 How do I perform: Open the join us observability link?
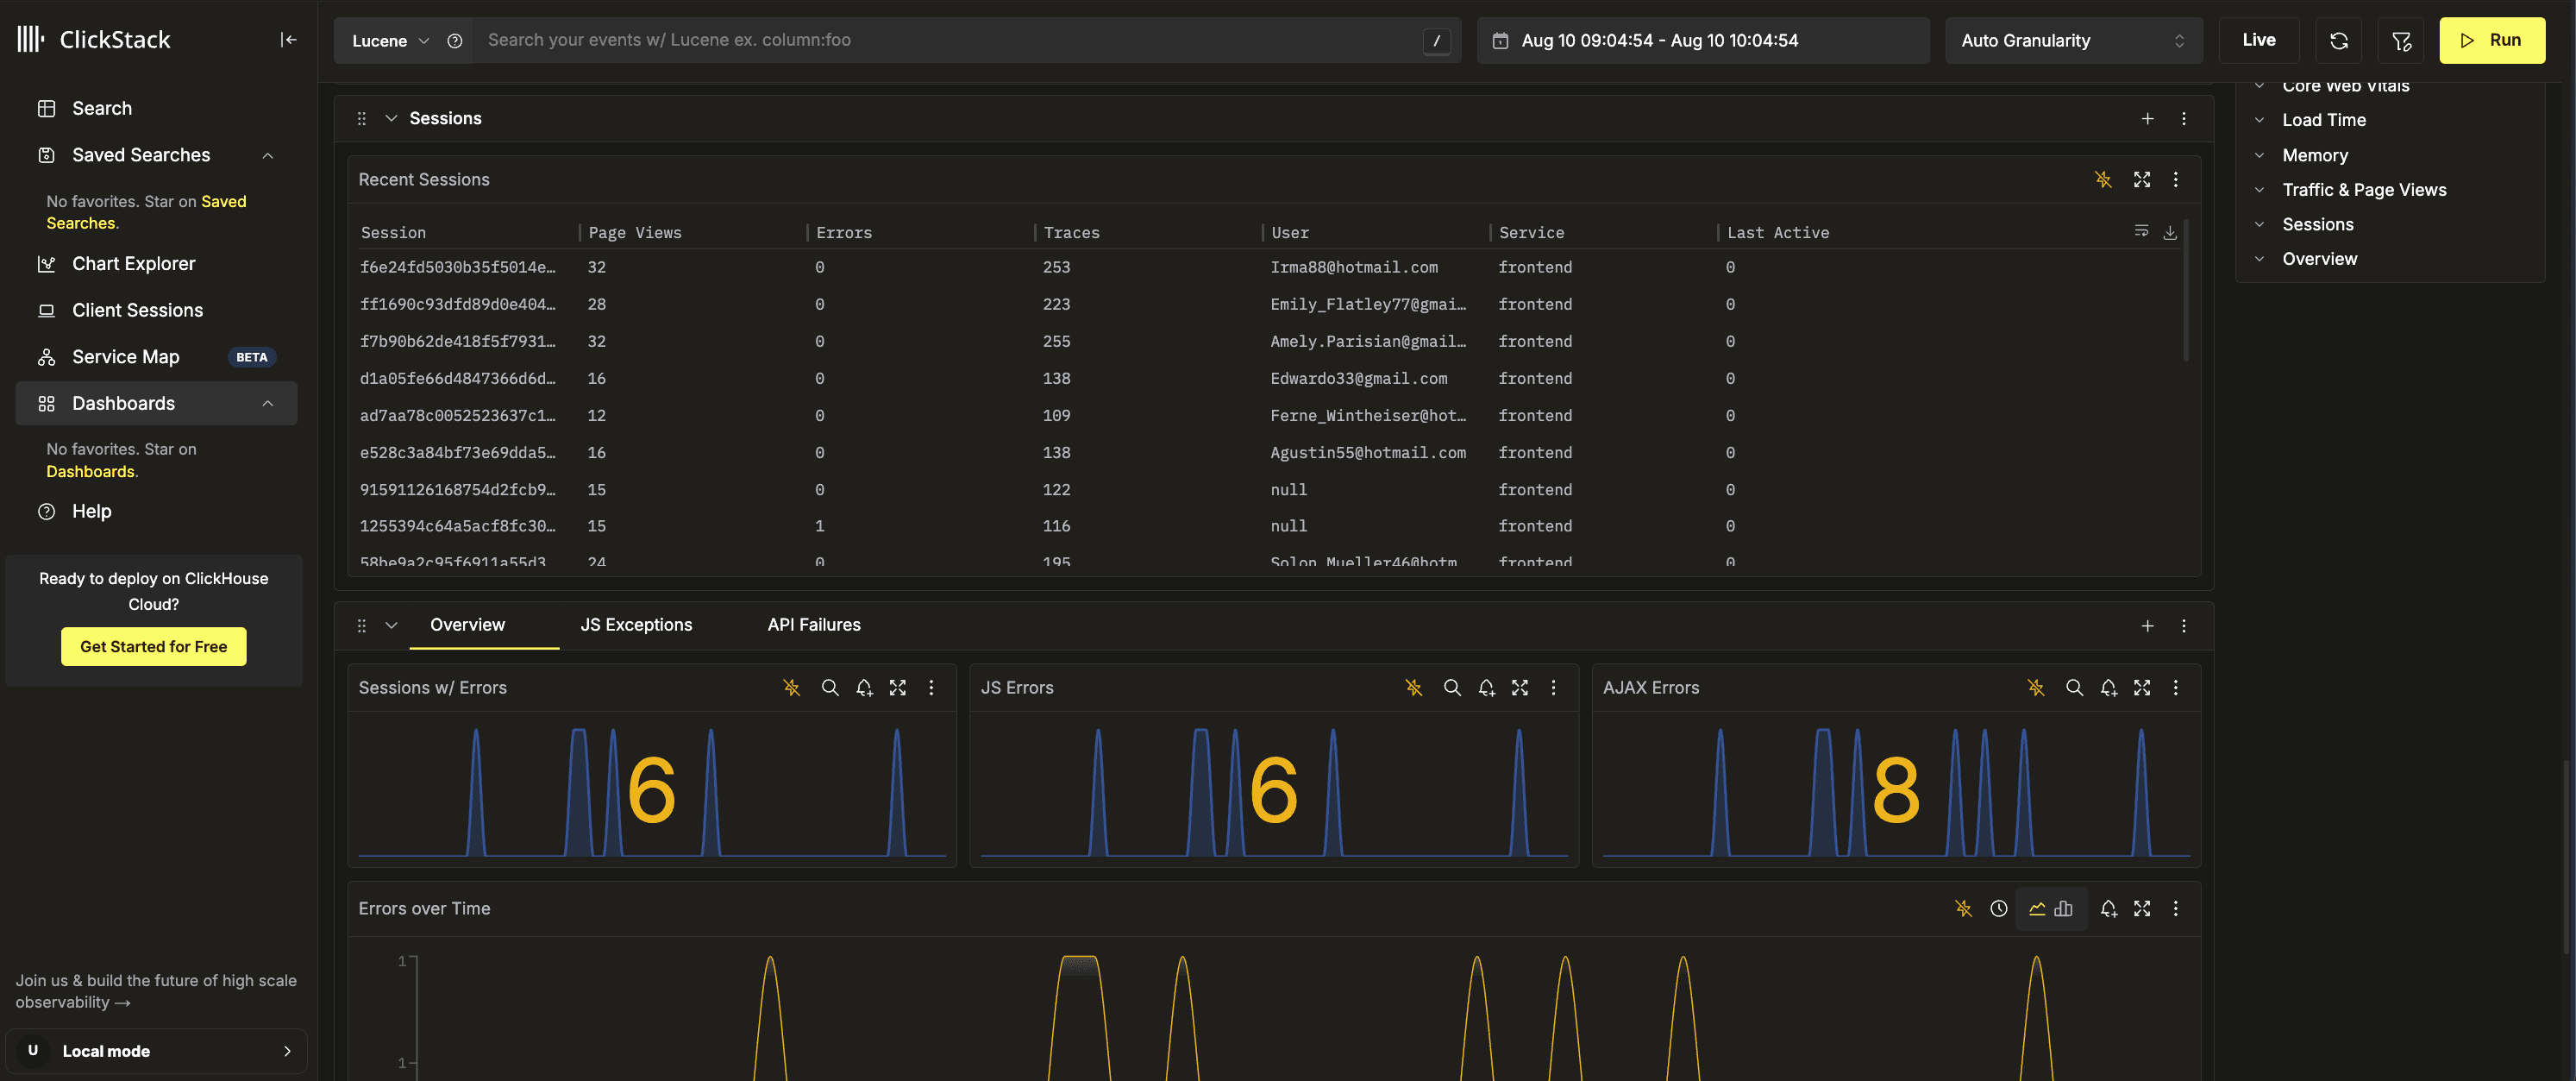point(156,992)
